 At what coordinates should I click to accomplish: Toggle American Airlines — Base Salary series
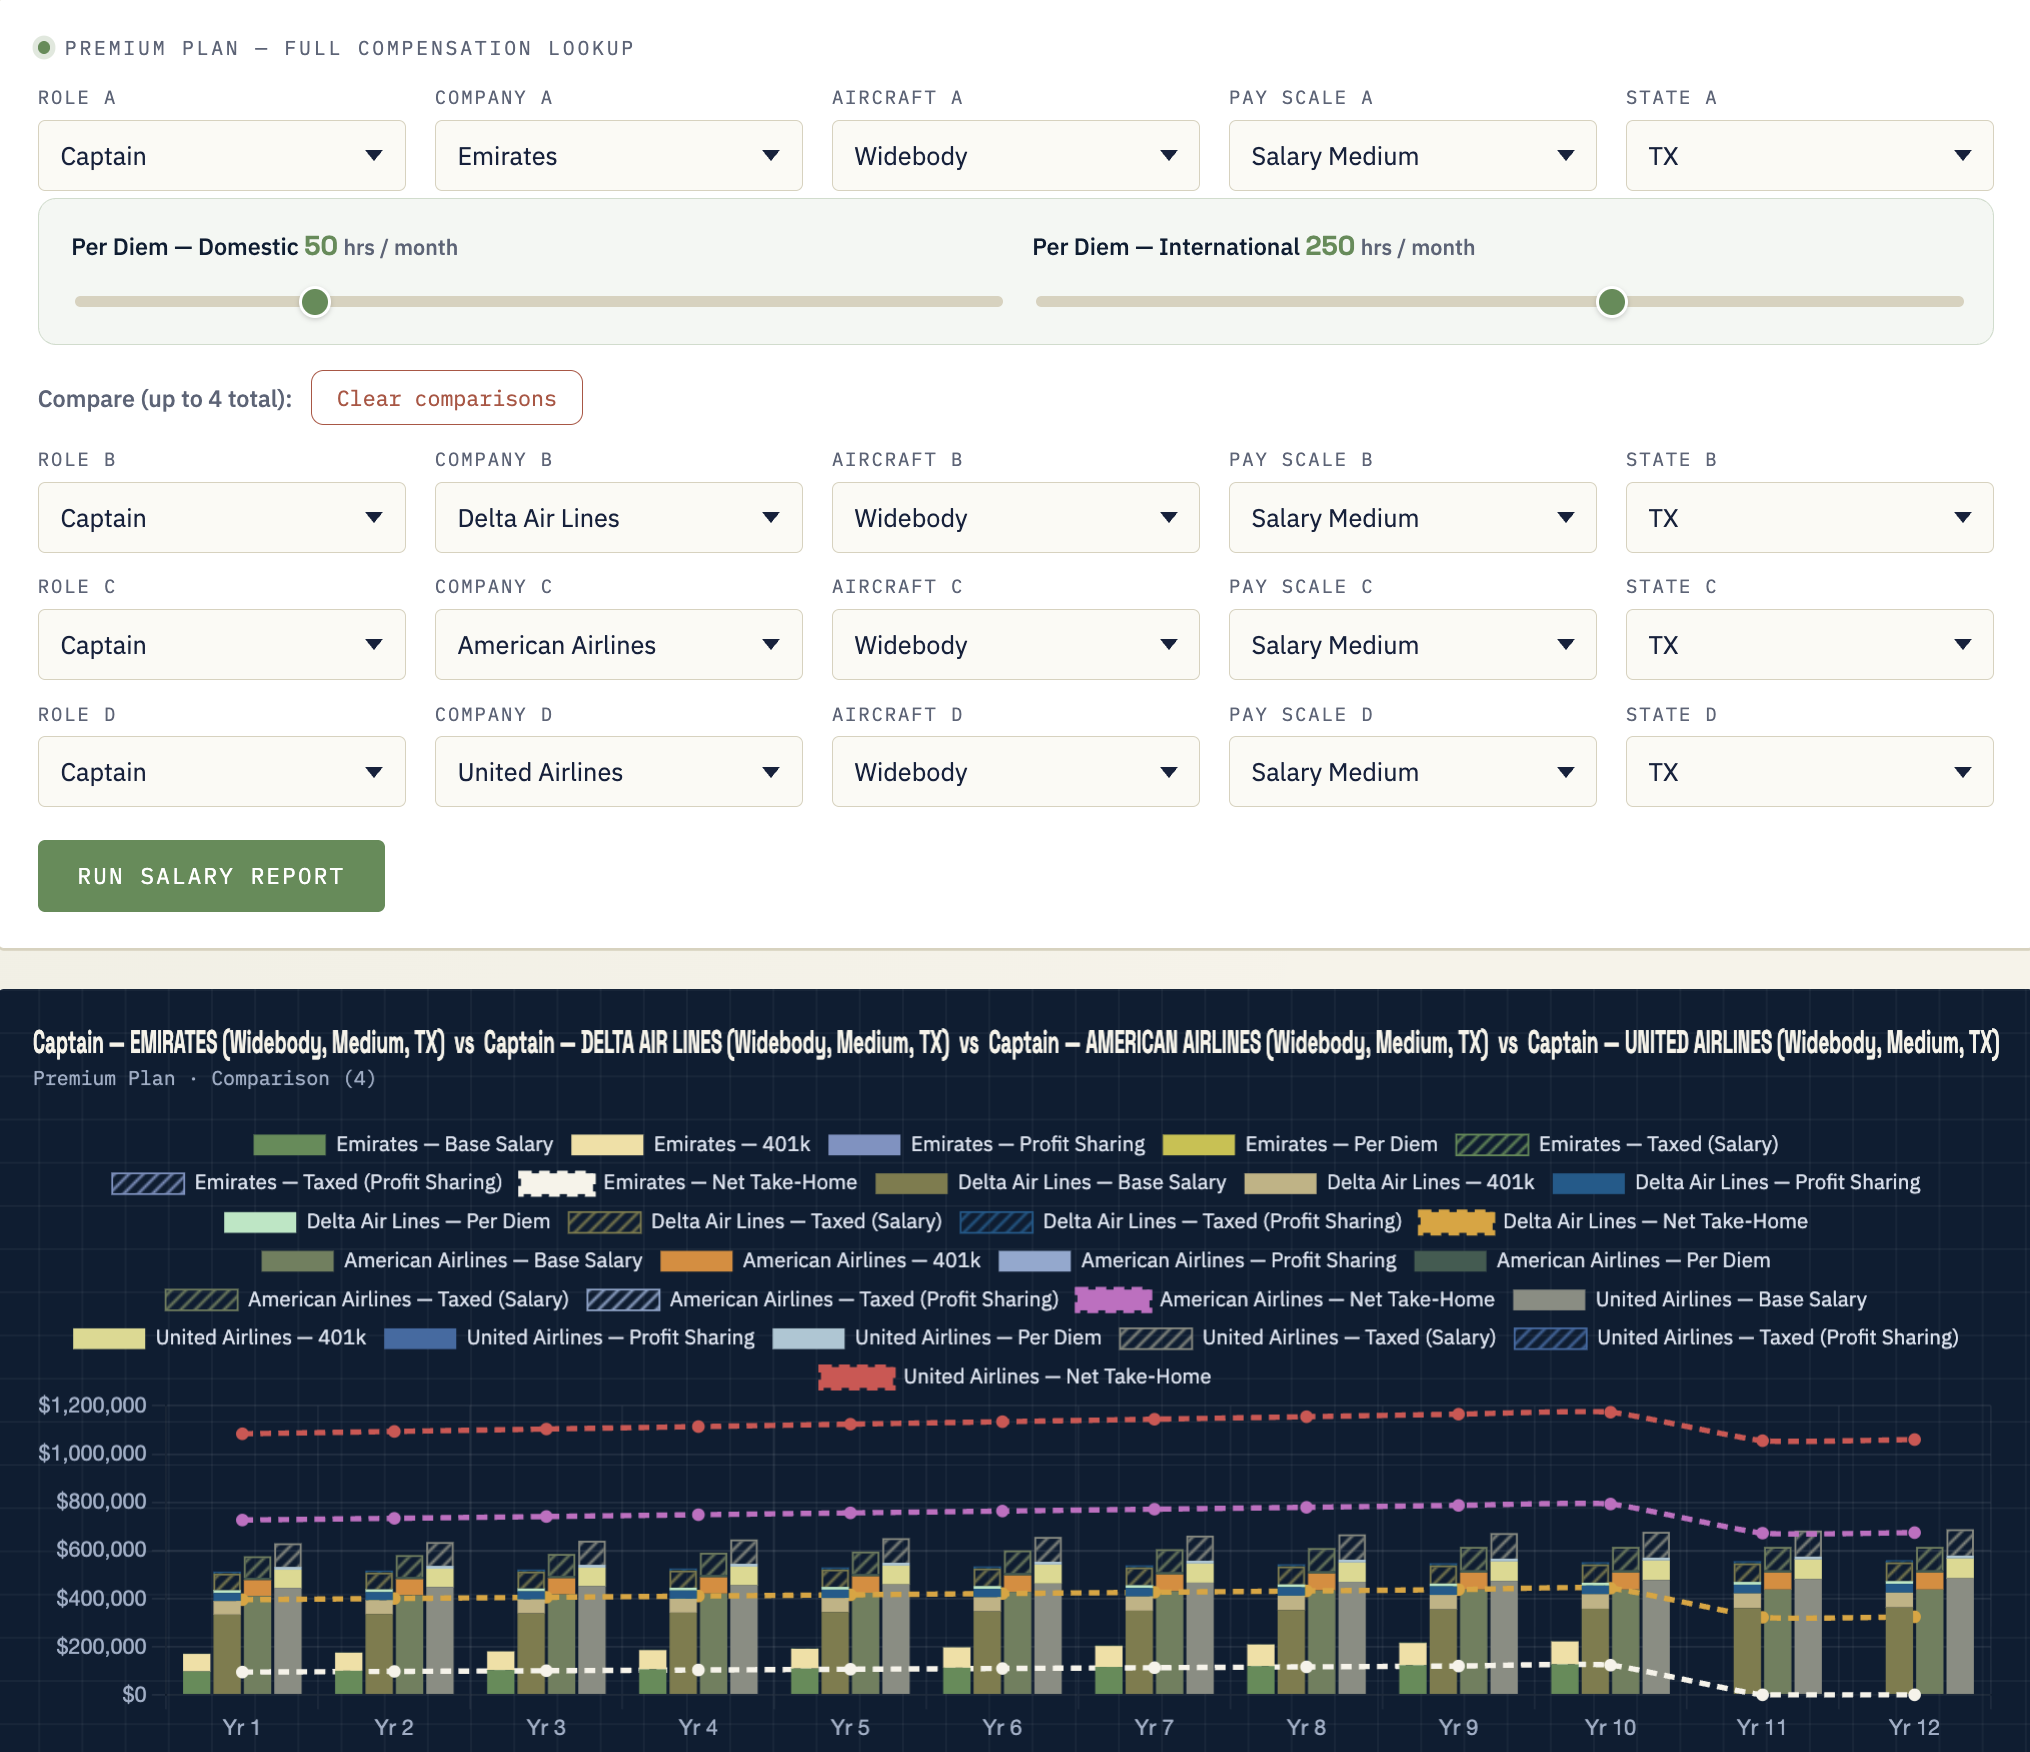tap(452, 1260)
